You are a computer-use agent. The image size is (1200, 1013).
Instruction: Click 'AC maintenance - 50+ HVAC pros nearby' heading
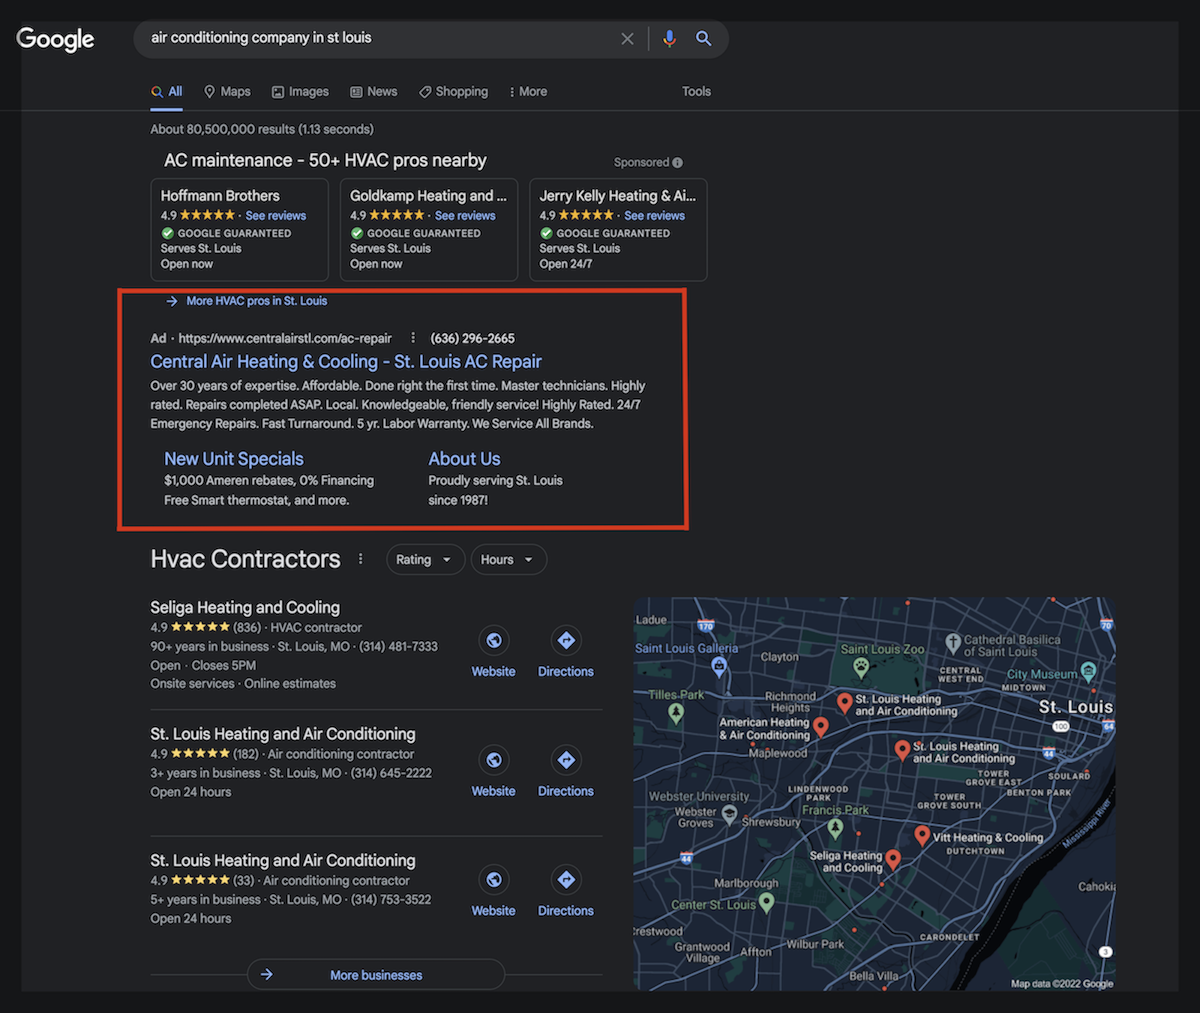coord(325,160)
